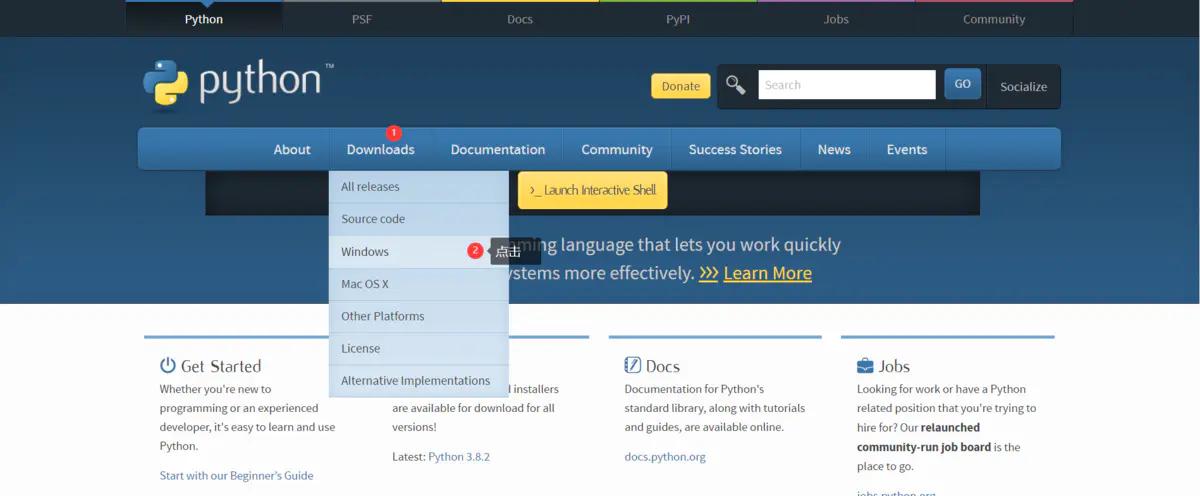
Task: Open the Python top tab
Action: click(204, 19)
